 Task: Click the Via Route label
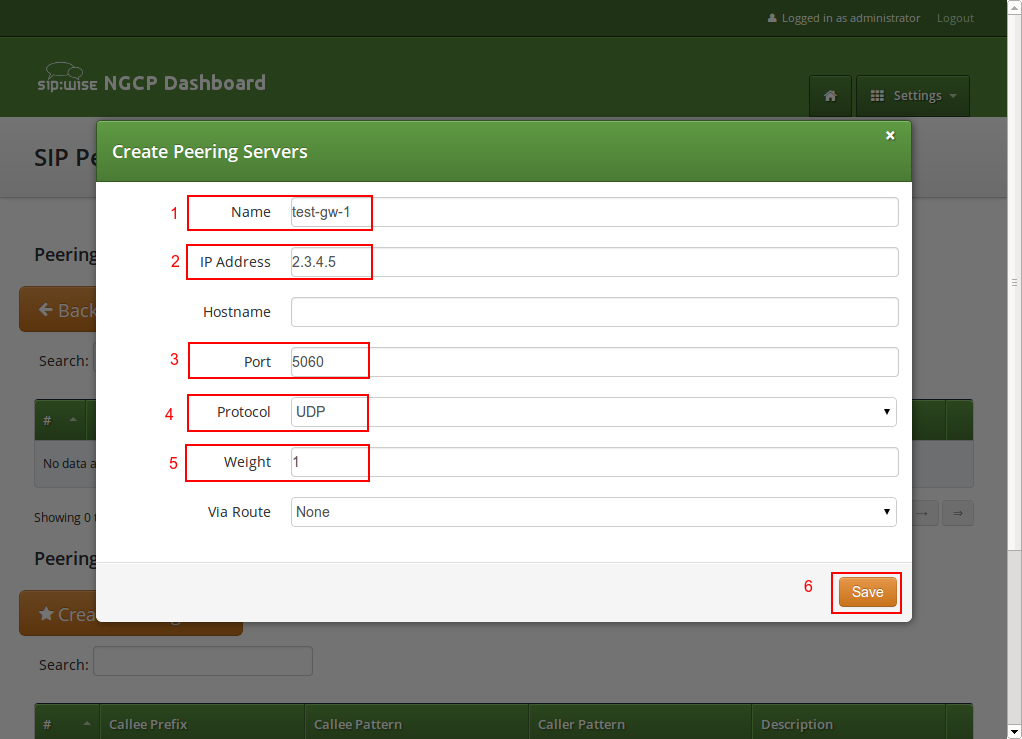click(239, 512)
